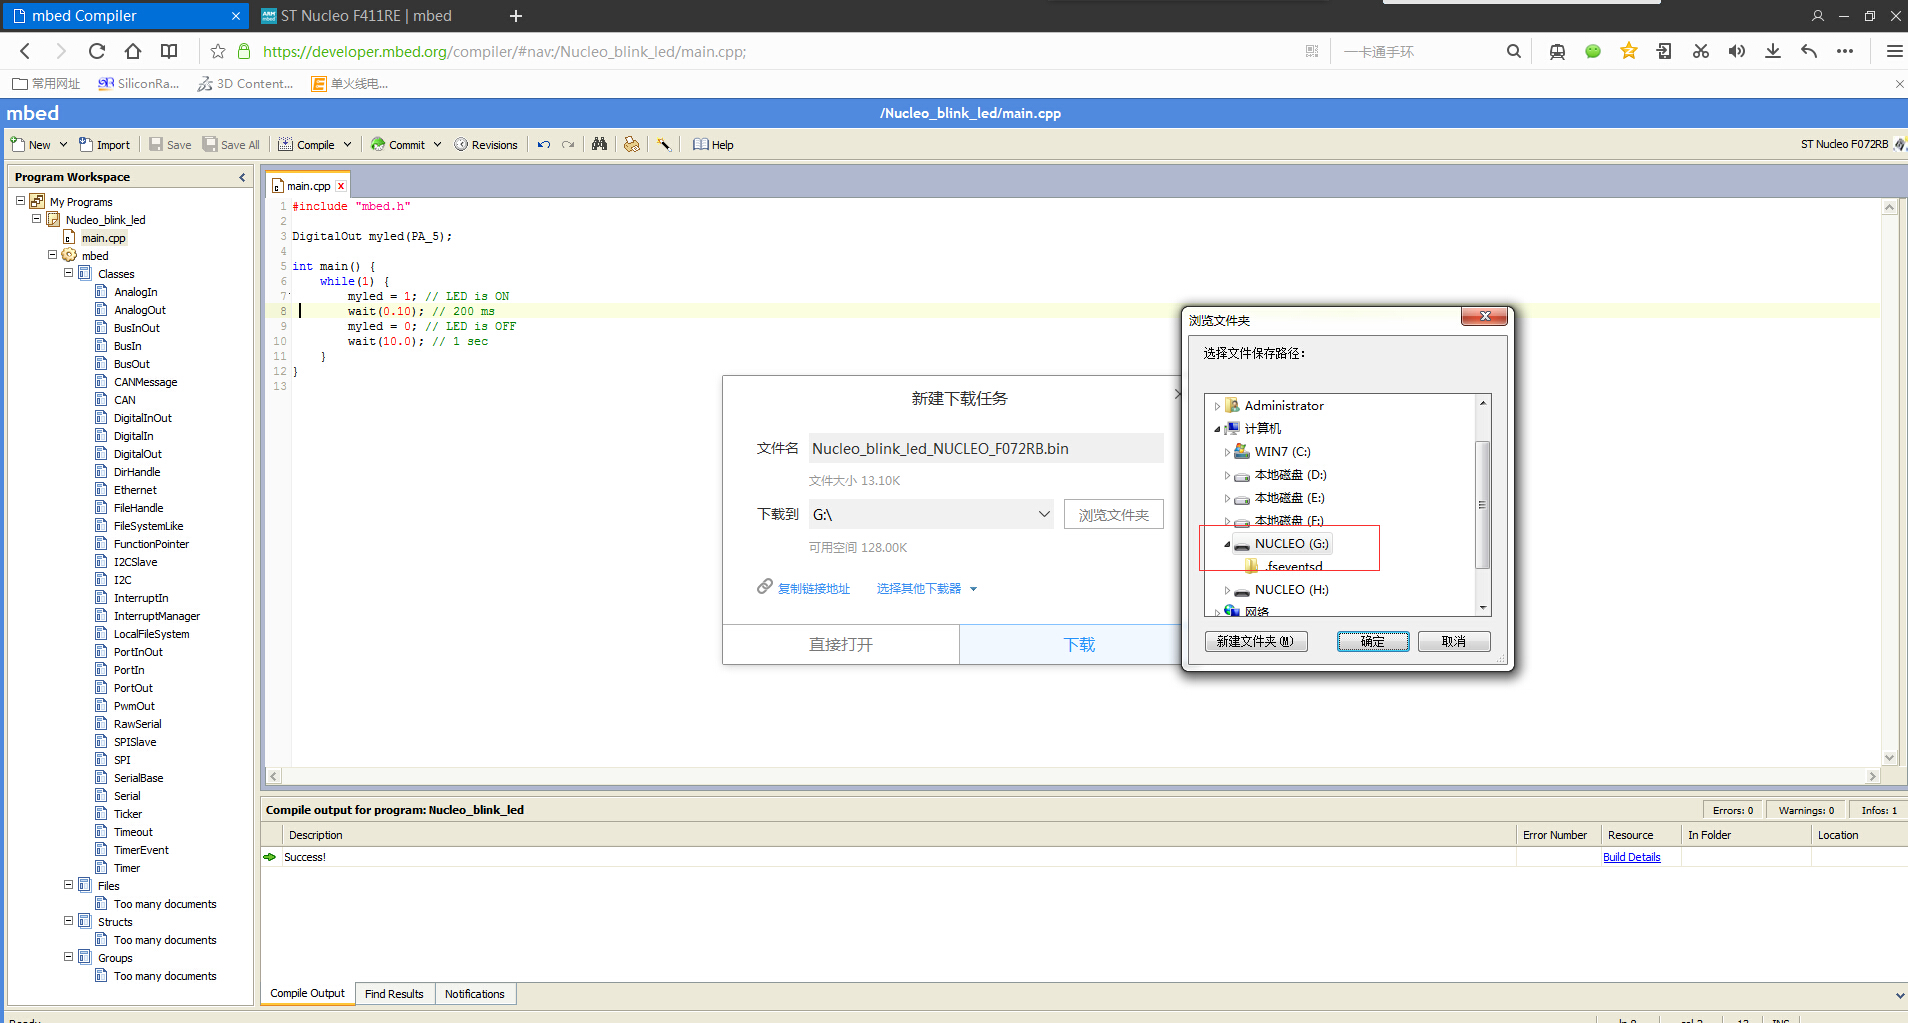Select NUCLEO (G:) drive in folder dialog

point(1291,543)
